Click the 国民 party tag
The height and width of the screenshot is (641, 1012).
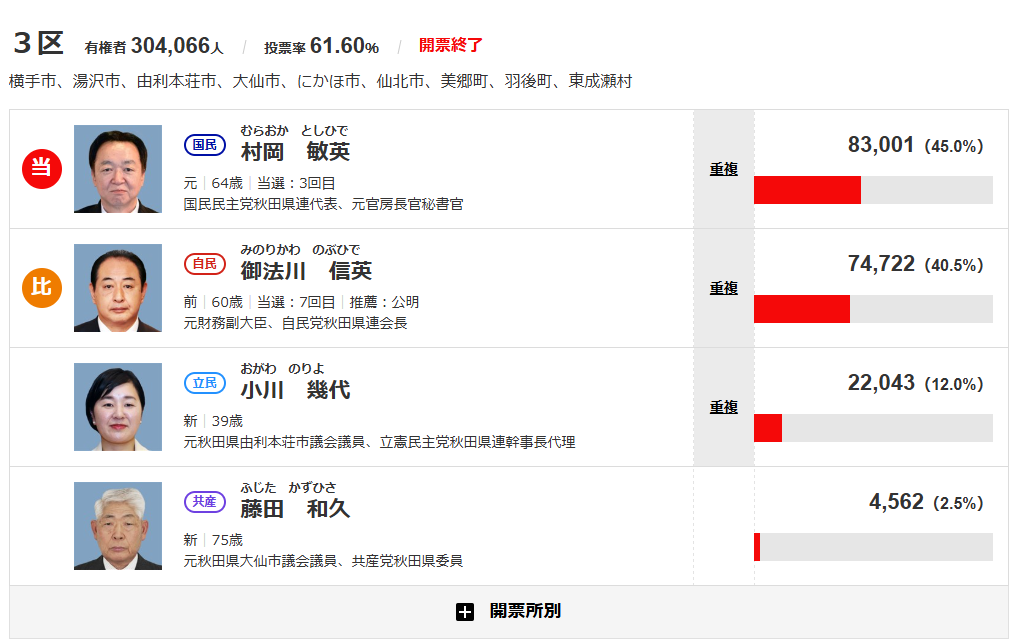204,145
